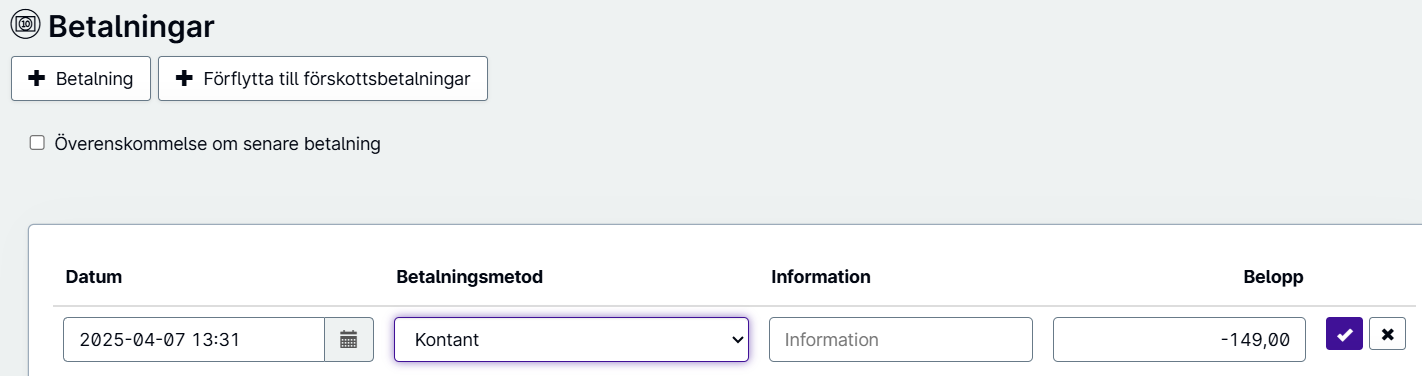Image resolution: width=1422 pixels, height=376 pixels.
Task: Click the Belopp column header
Action: coord(1273,277)
